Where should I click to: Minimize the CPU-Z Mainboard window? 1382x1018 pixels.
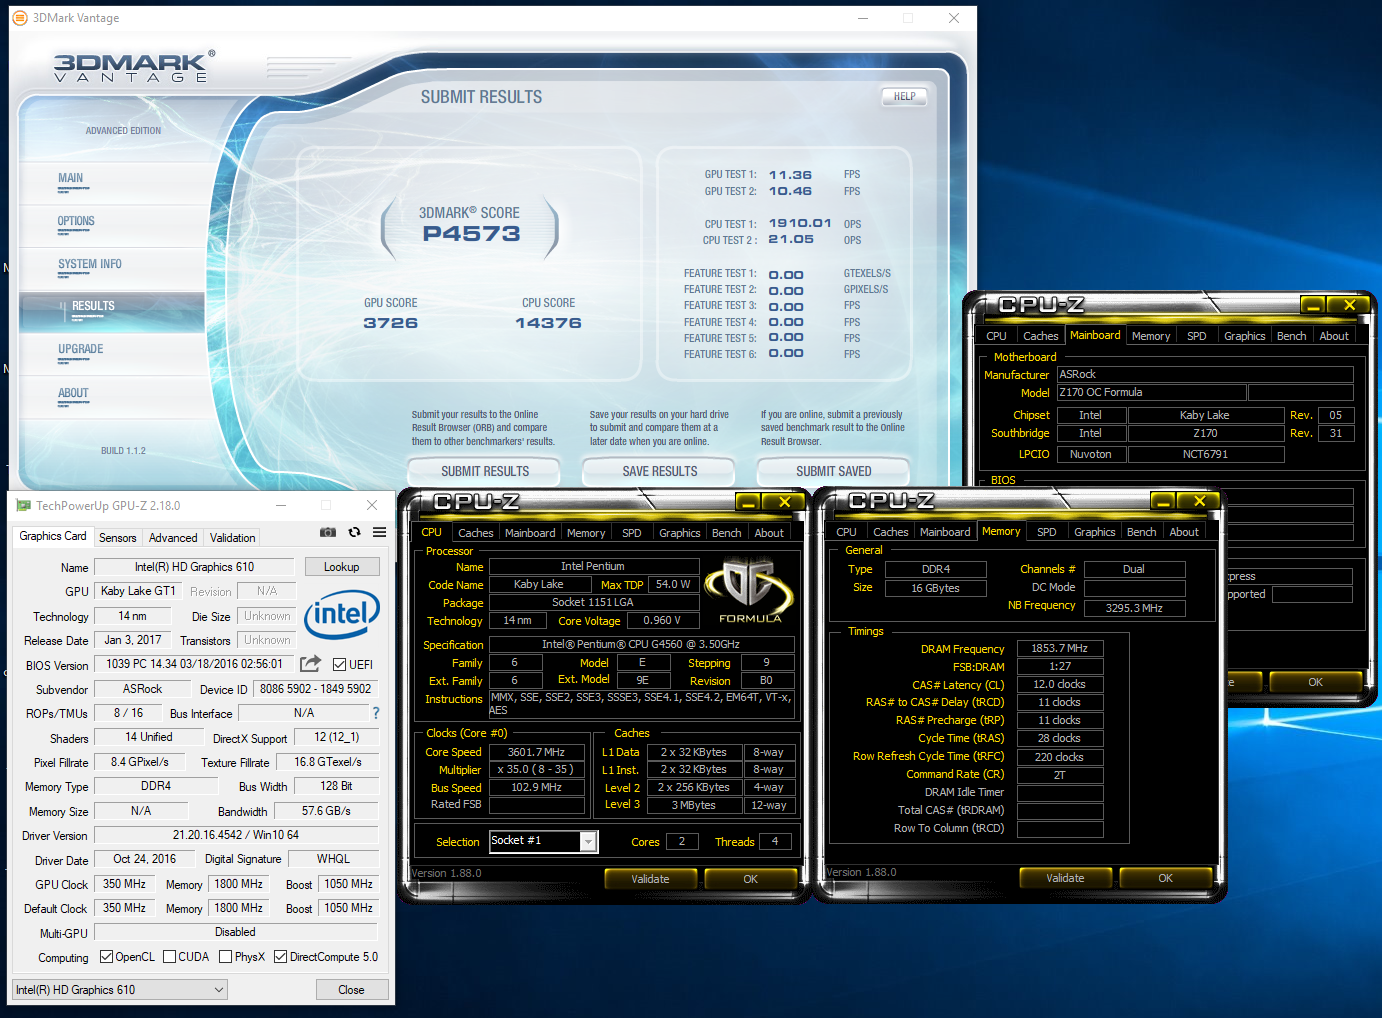coord(1313,305)
